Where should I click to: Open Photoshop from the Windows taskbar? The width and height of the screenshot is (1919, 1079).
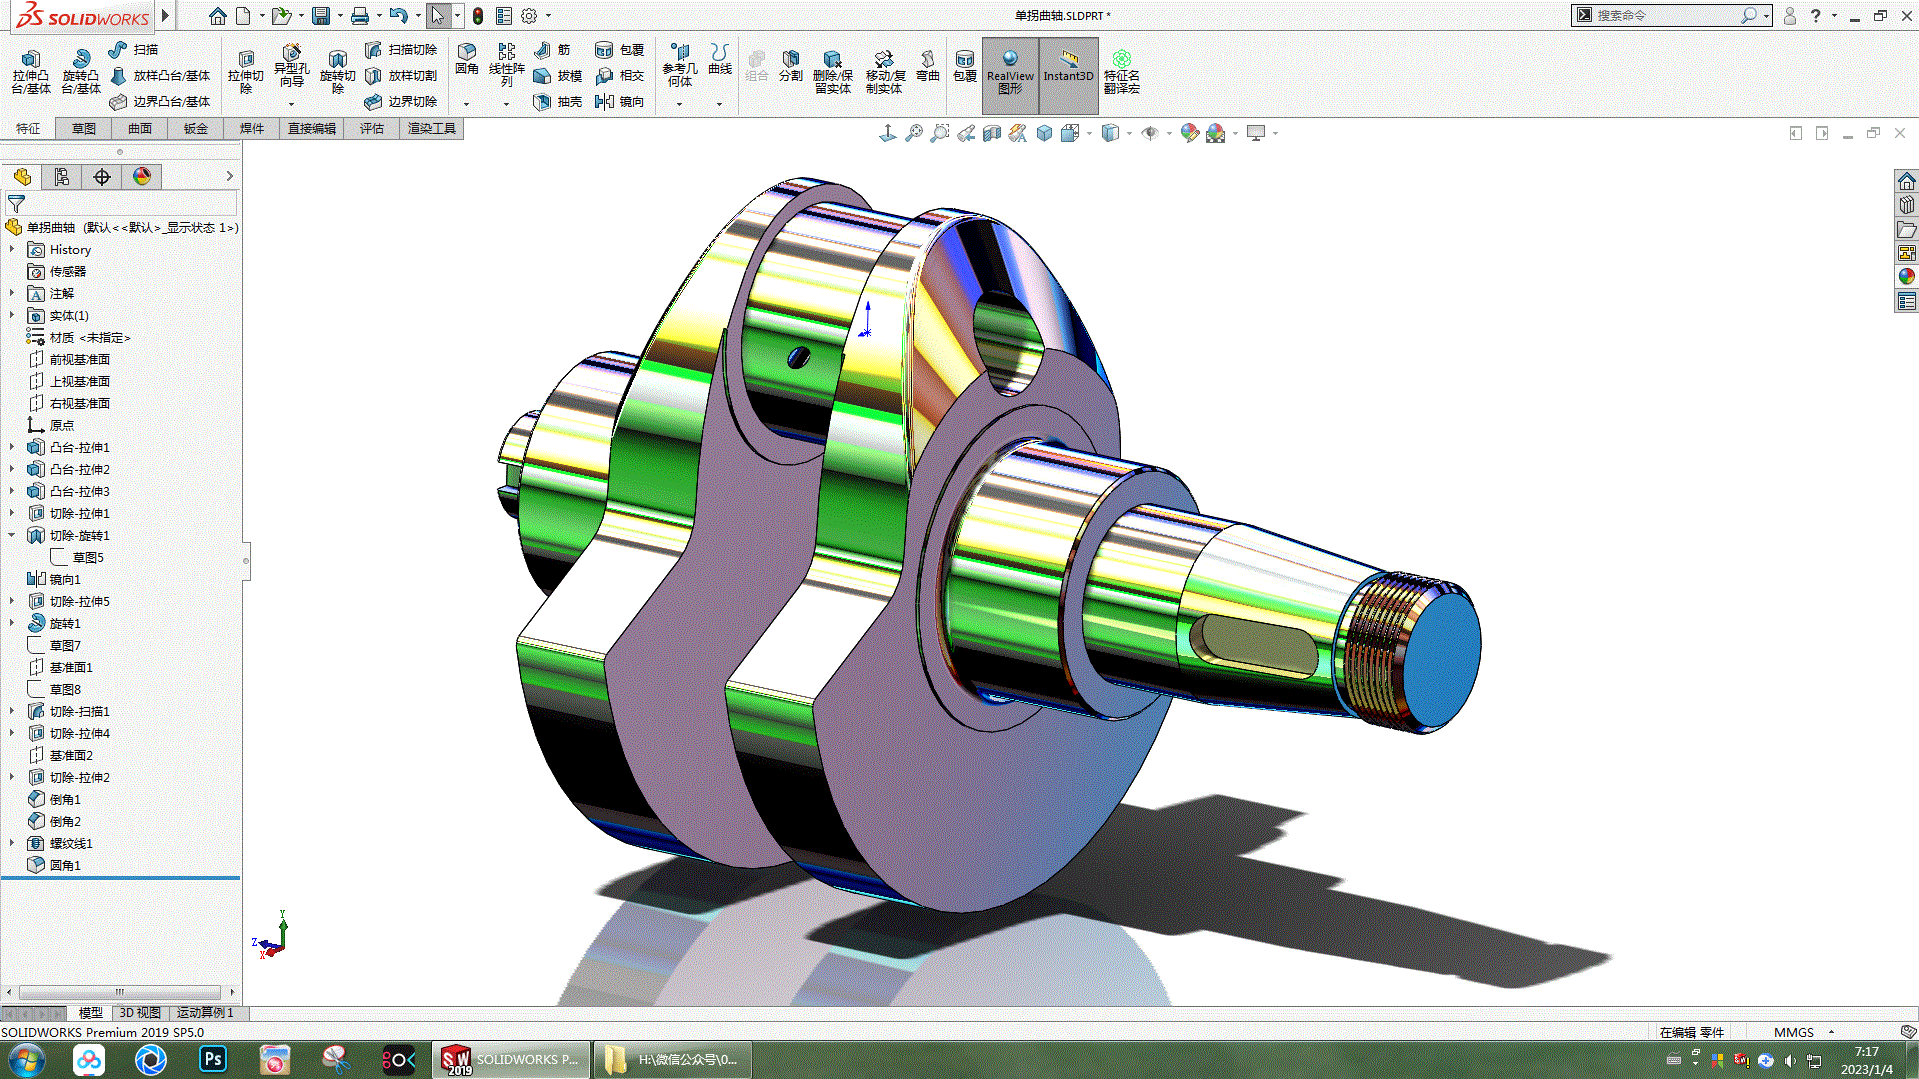213,1059
